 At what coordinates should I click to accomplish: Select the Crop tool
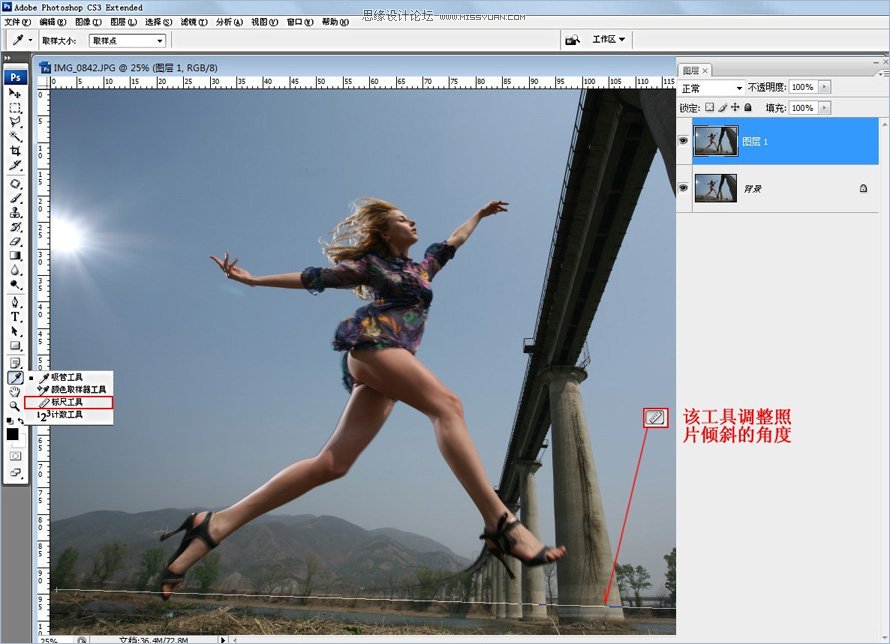point(15,151)
